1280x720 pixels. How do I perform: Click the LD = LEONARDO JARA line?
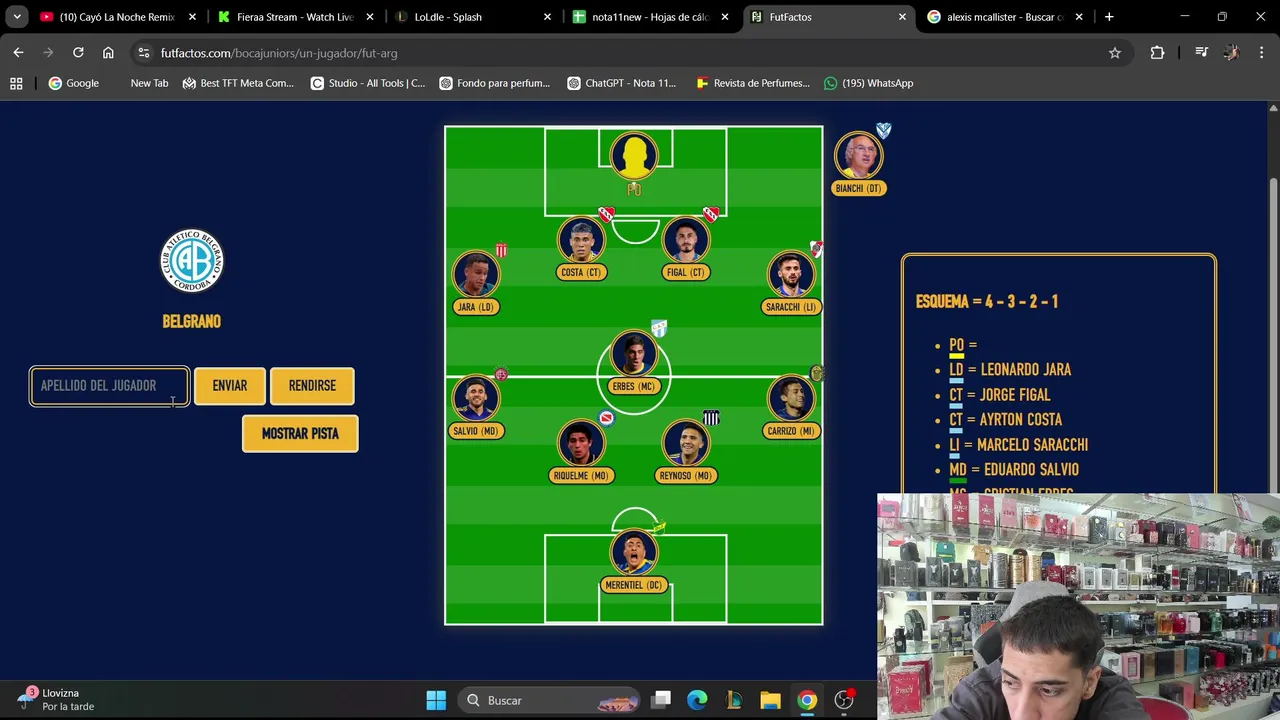coord(1010,370)
